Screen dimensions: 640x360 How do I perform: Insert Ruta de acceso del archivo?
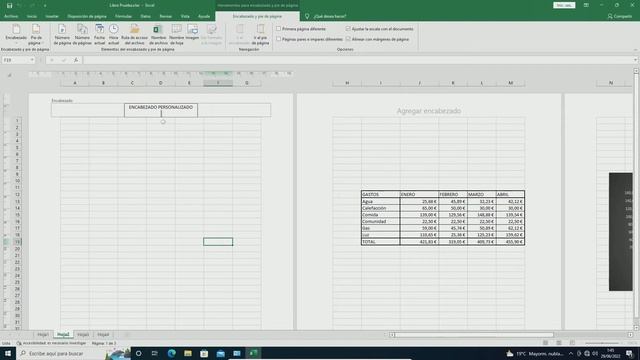coord(134,34)
